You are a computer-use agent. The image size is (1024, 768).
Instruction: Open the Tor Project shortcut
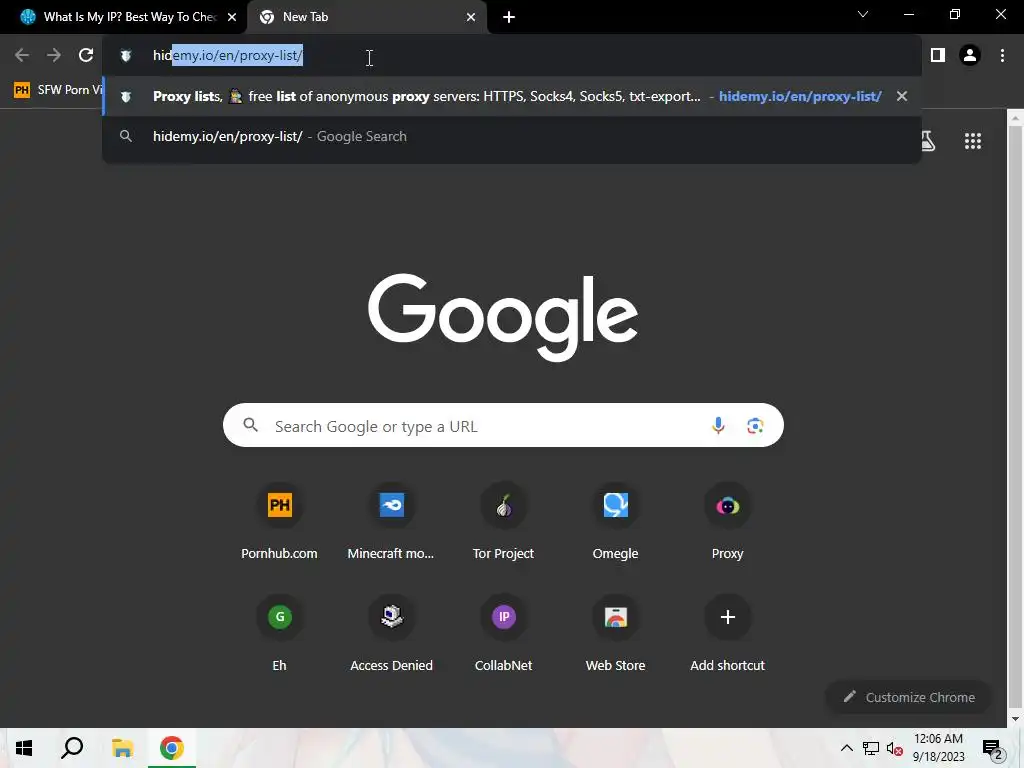click(x=504, y=522)
